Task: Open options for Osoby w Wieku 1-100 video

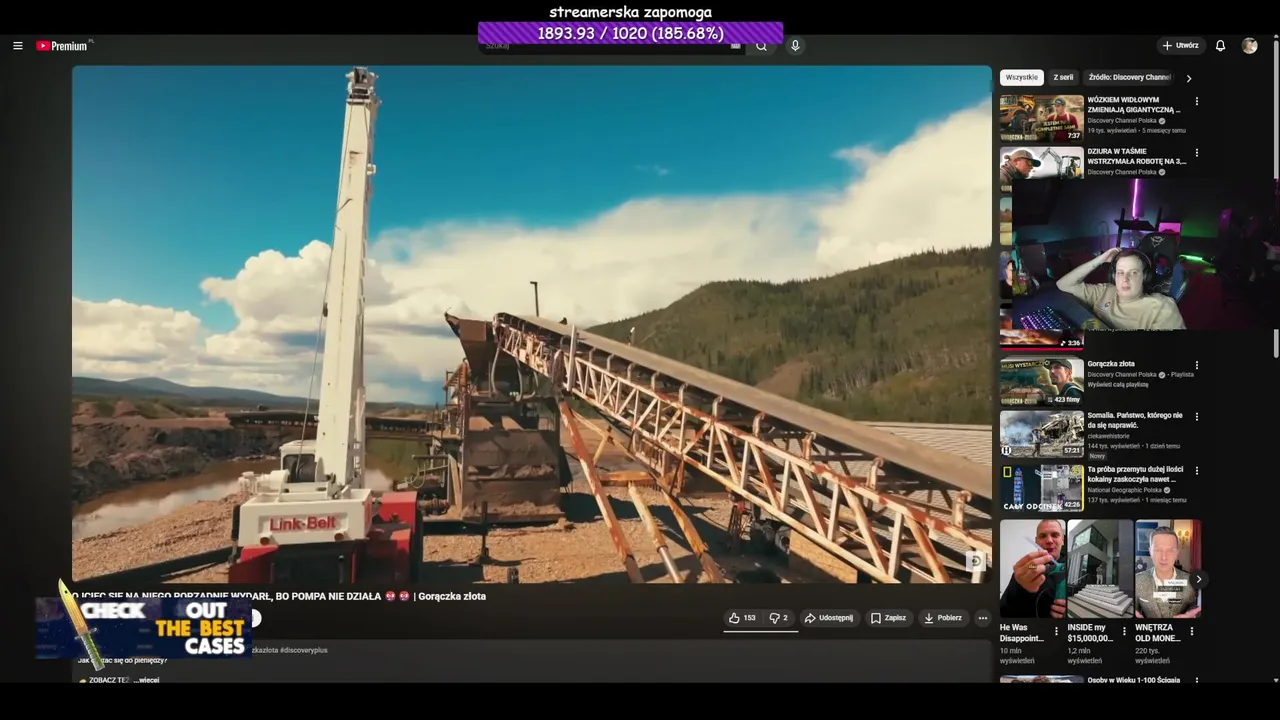Action: (x=1196, y=681)
